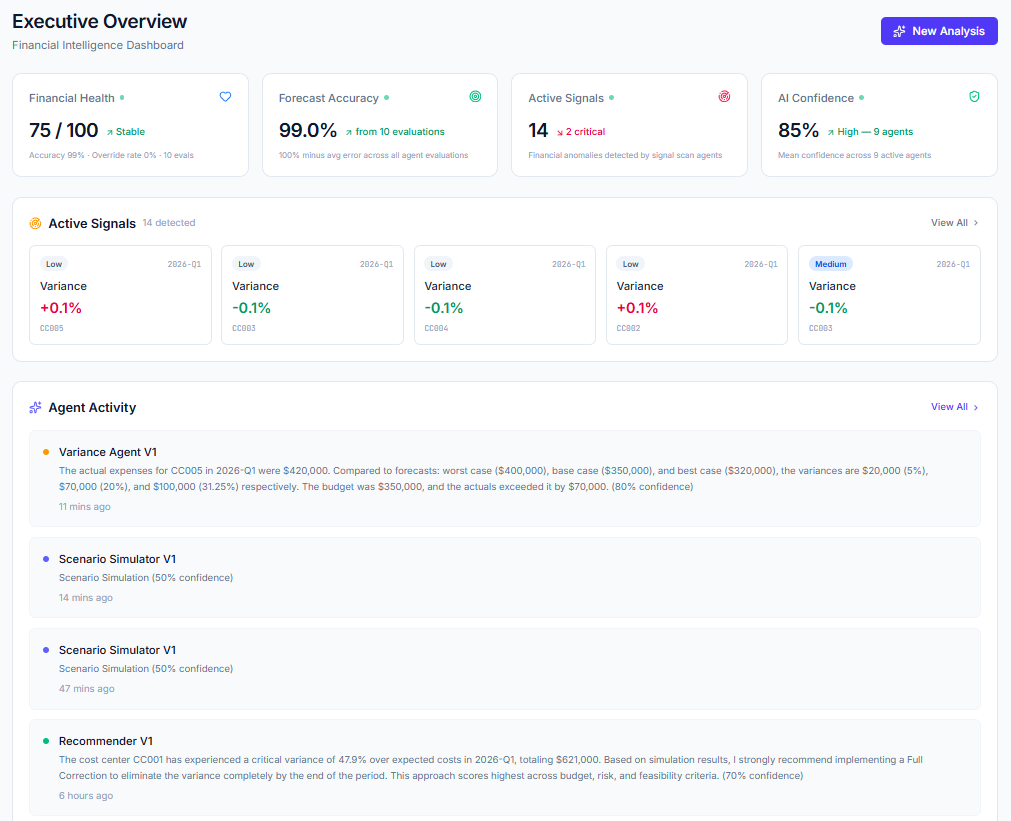Open the New Analysis dialog

(938, 31)
